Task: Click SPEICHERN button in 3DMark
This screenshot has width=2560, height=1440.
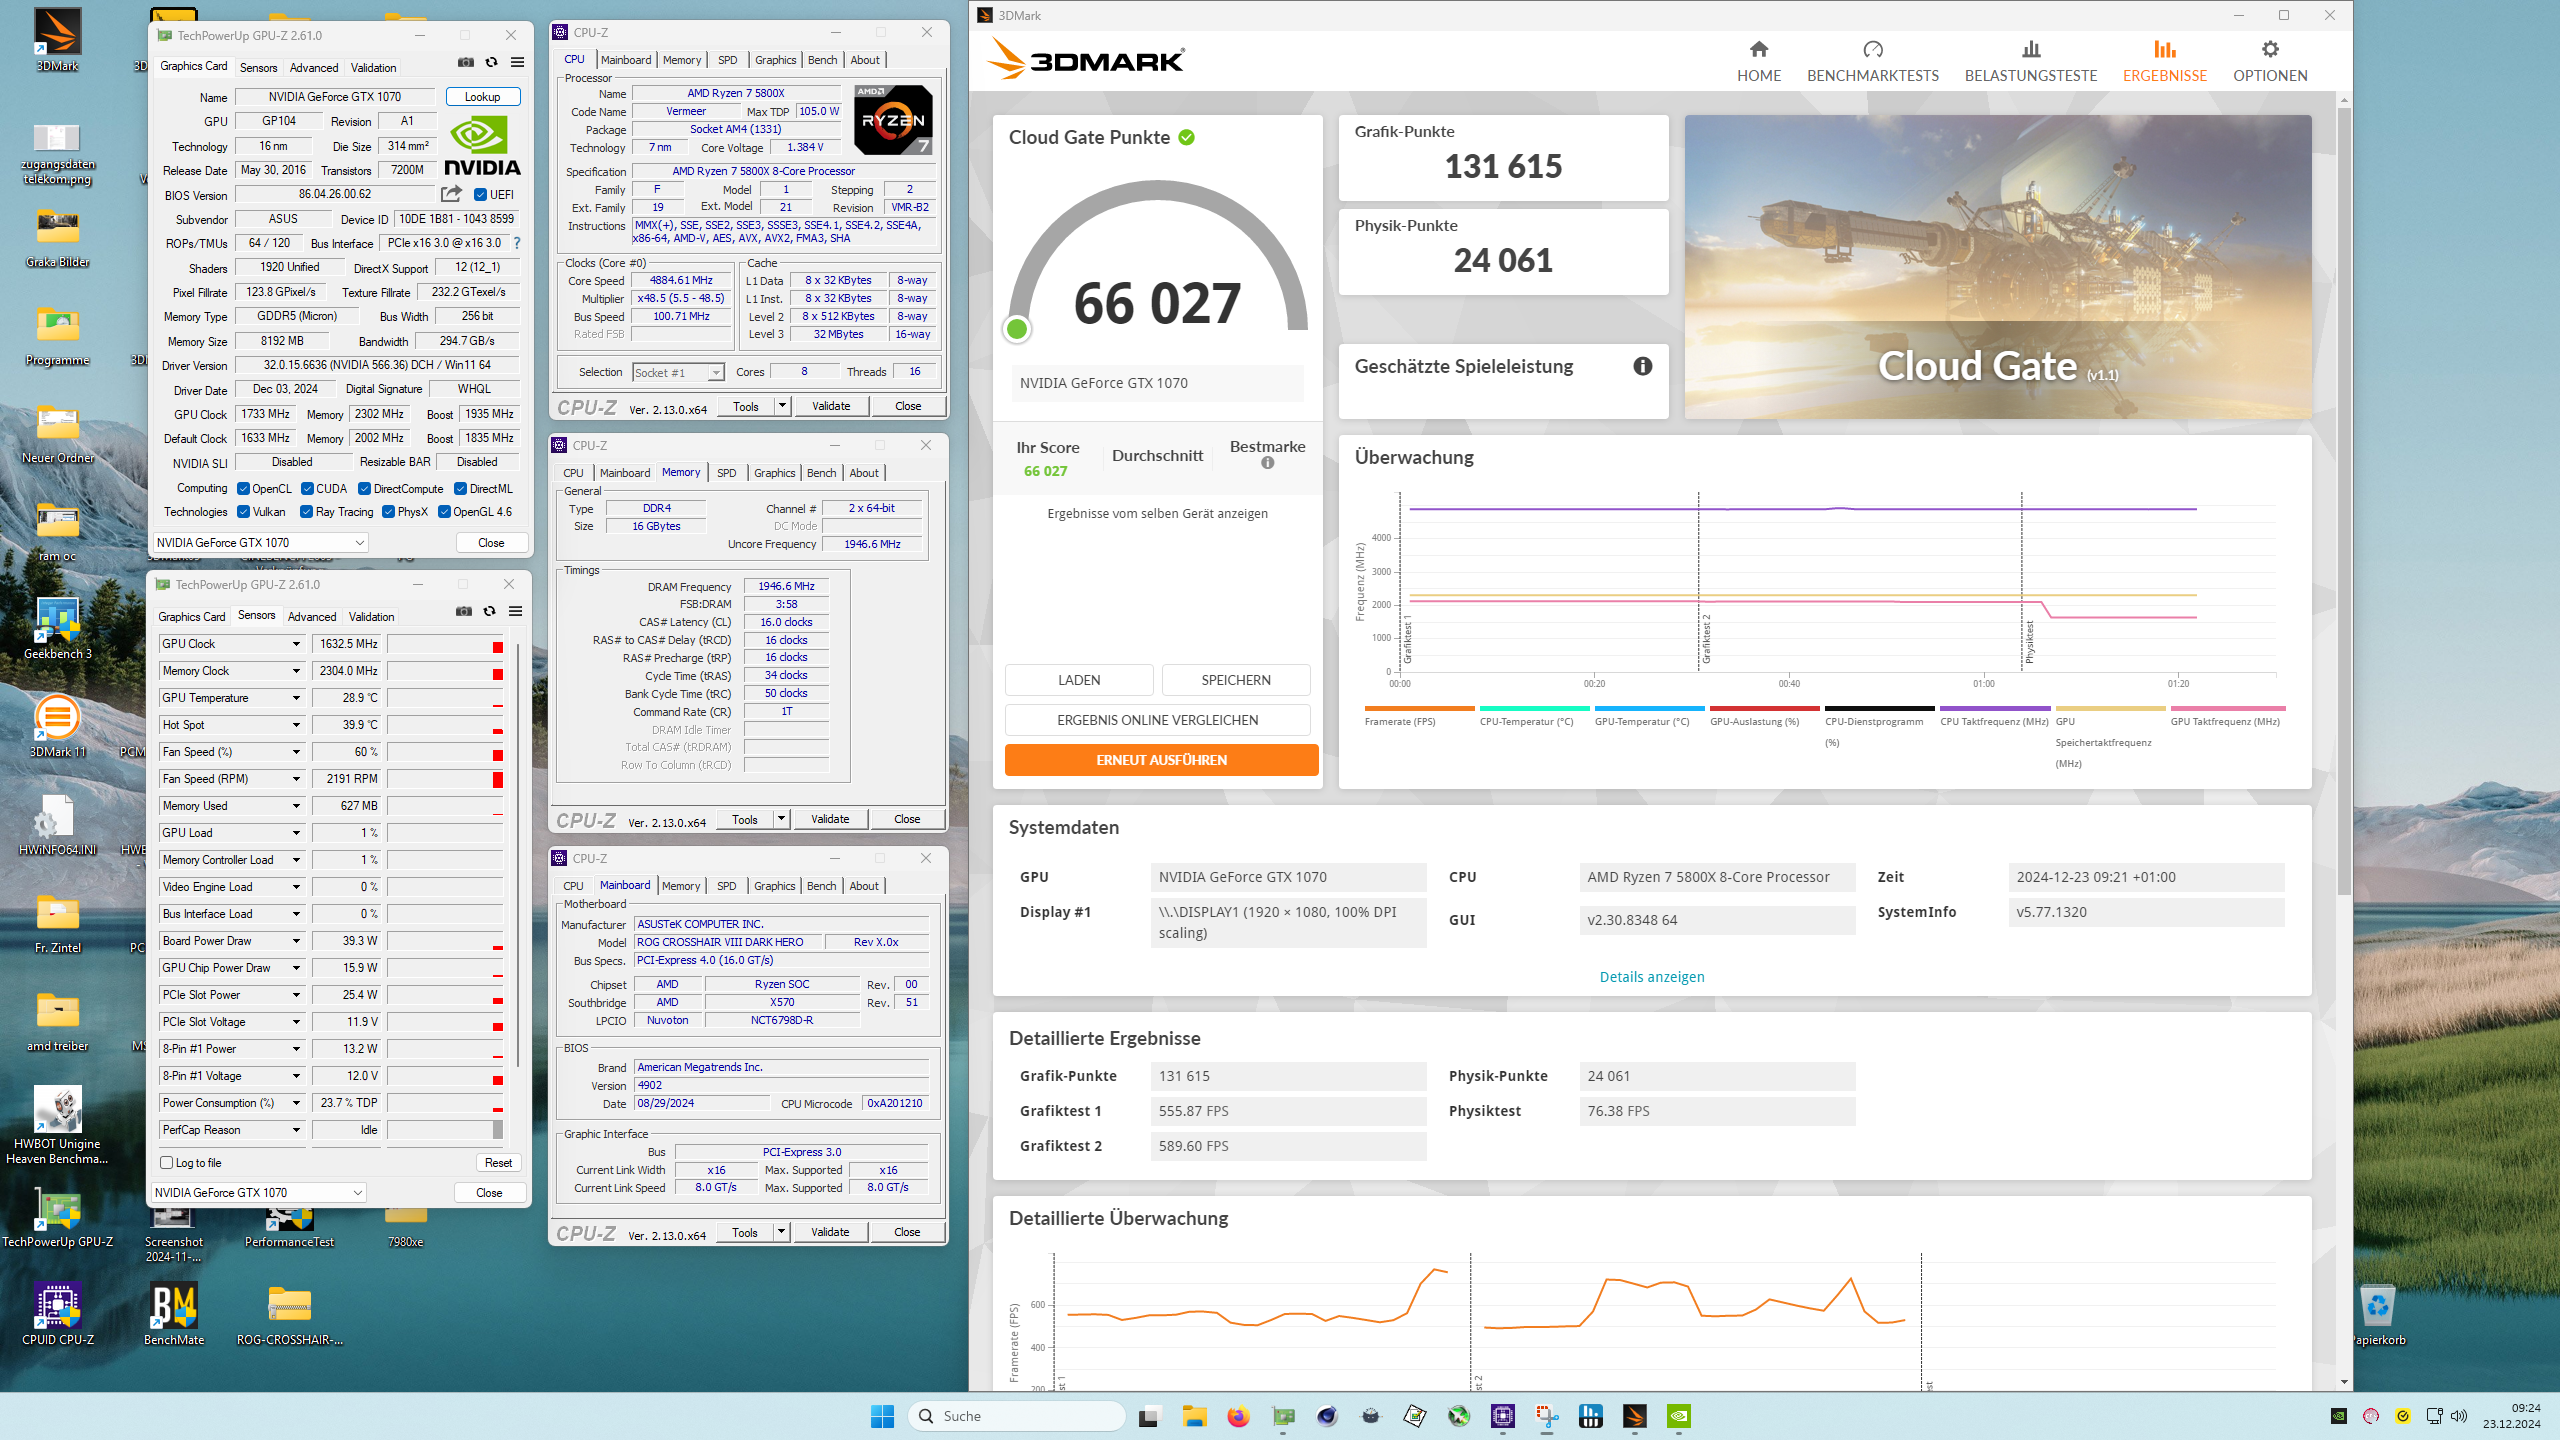Action: [1236, 680]
